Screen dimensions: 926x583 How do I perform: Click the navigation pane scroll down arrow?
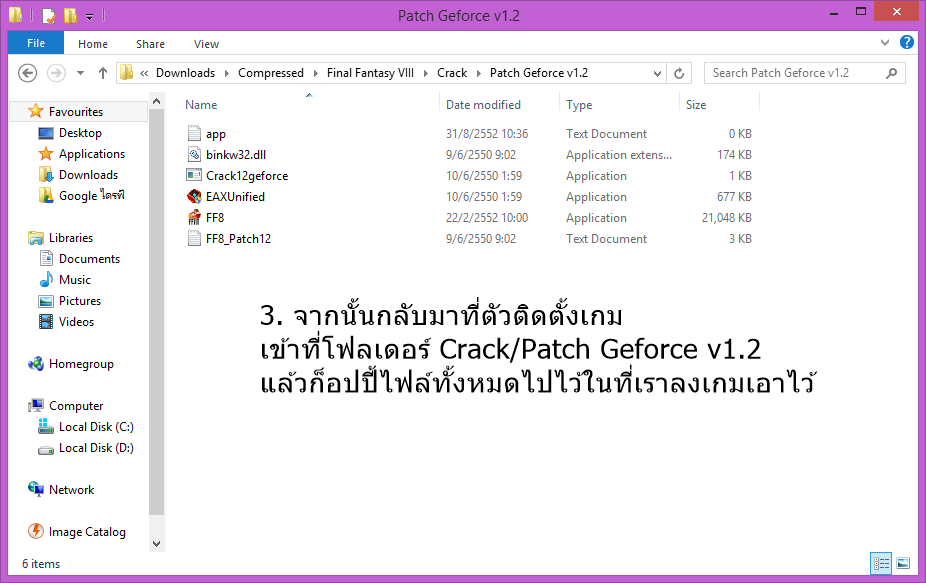coord(156,543)
